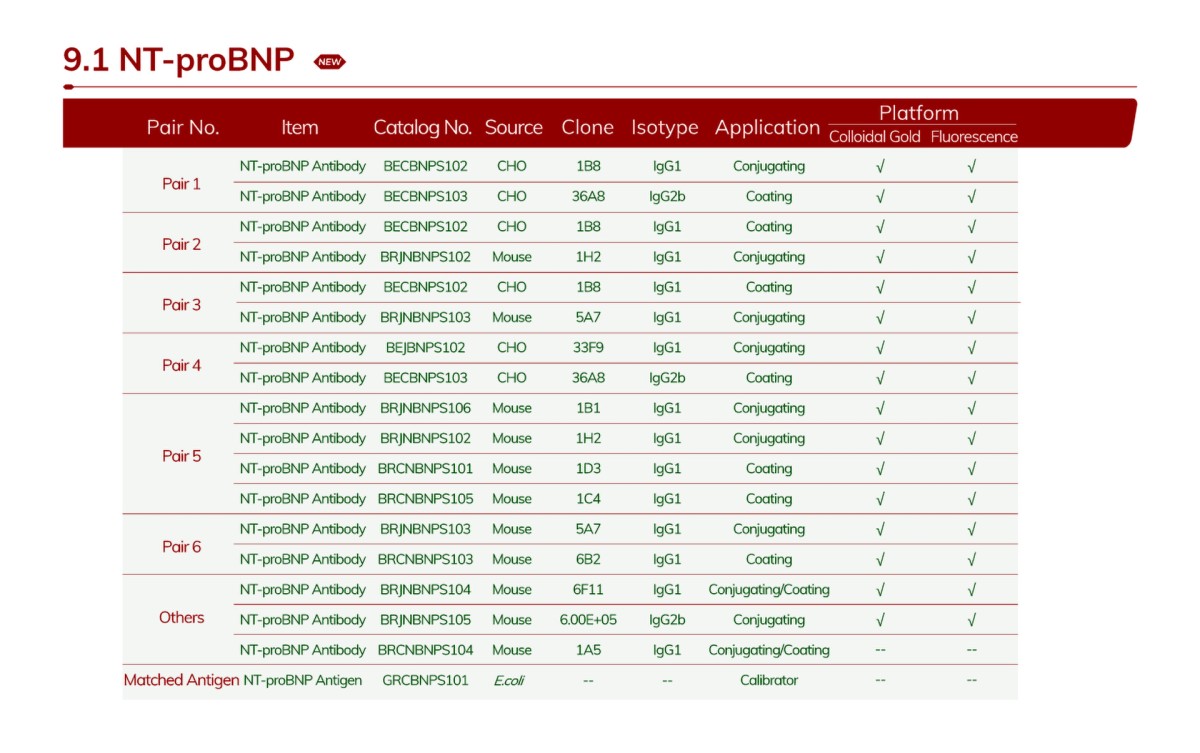This screenshot has width=1200, height=753.
Task: Open the Application column header
Action: pos(767,127)
